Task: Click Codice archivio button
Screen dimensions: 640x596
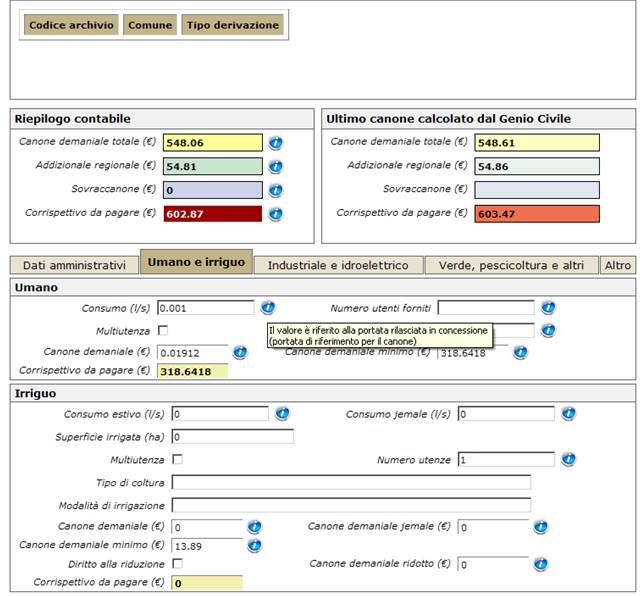Action: coord(71,25)
